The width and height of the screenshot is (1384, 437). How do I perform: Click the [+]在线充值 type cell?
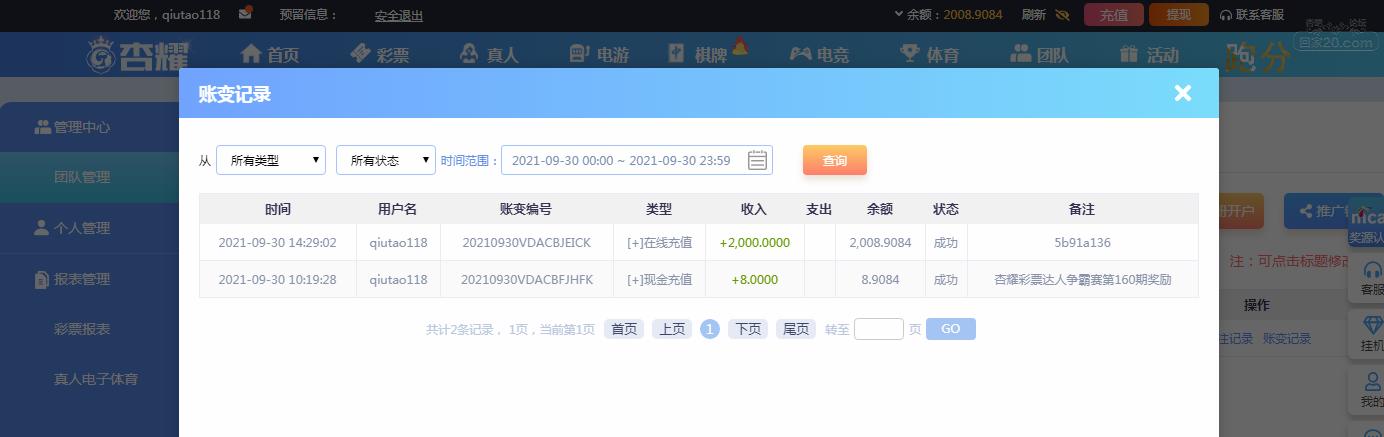pos(659,242)
